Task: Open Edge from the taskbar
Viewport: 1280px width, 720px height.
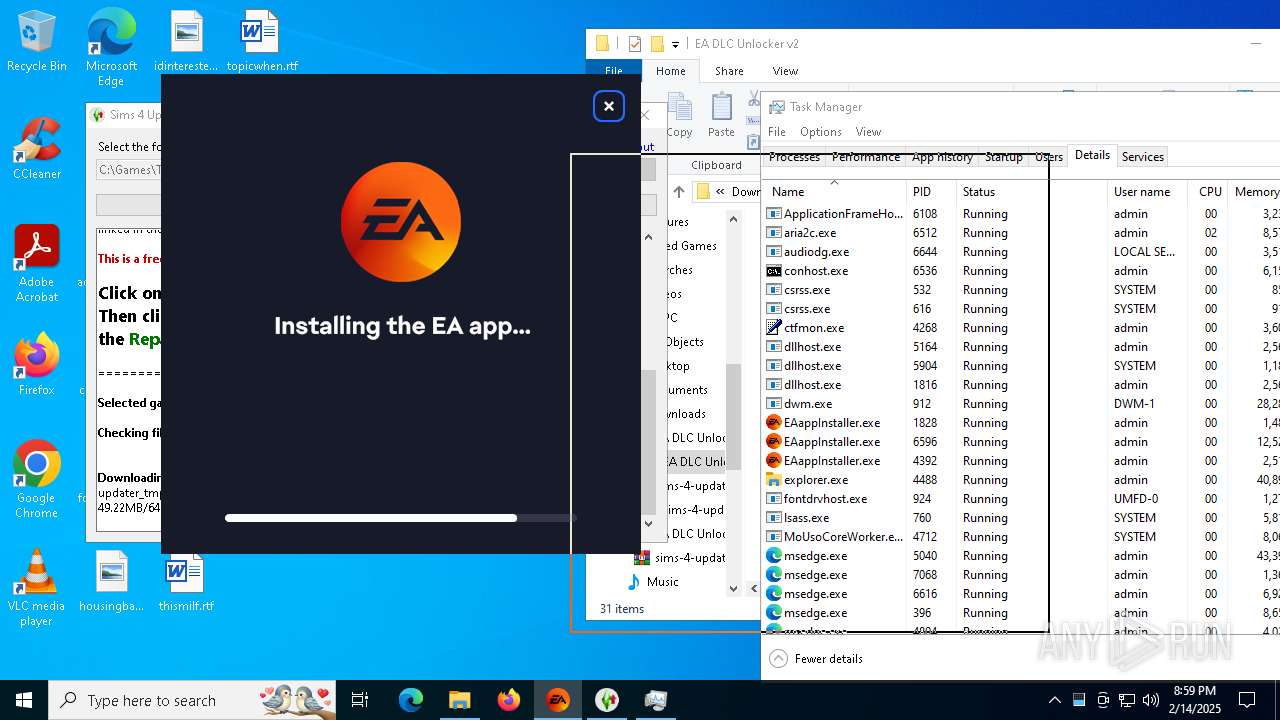Action: [411, 700]
